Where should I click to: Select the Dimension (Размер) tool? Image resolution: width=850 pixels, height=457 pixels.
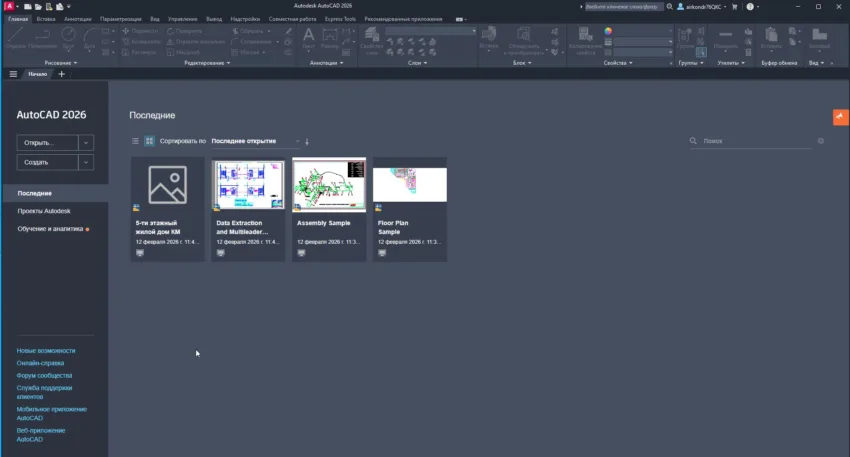click(x=330, y=38)
